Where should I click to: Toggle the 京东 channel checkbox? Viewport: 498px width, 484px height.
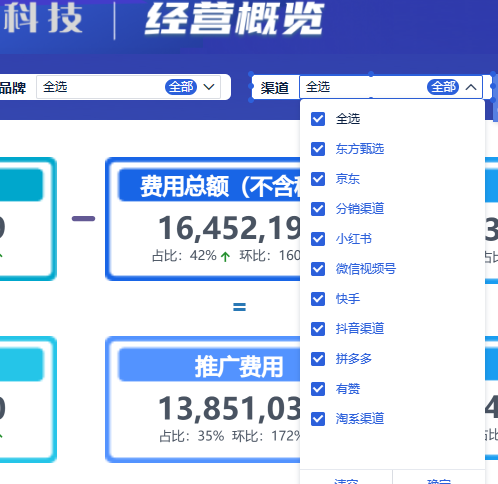pos(318,179)
